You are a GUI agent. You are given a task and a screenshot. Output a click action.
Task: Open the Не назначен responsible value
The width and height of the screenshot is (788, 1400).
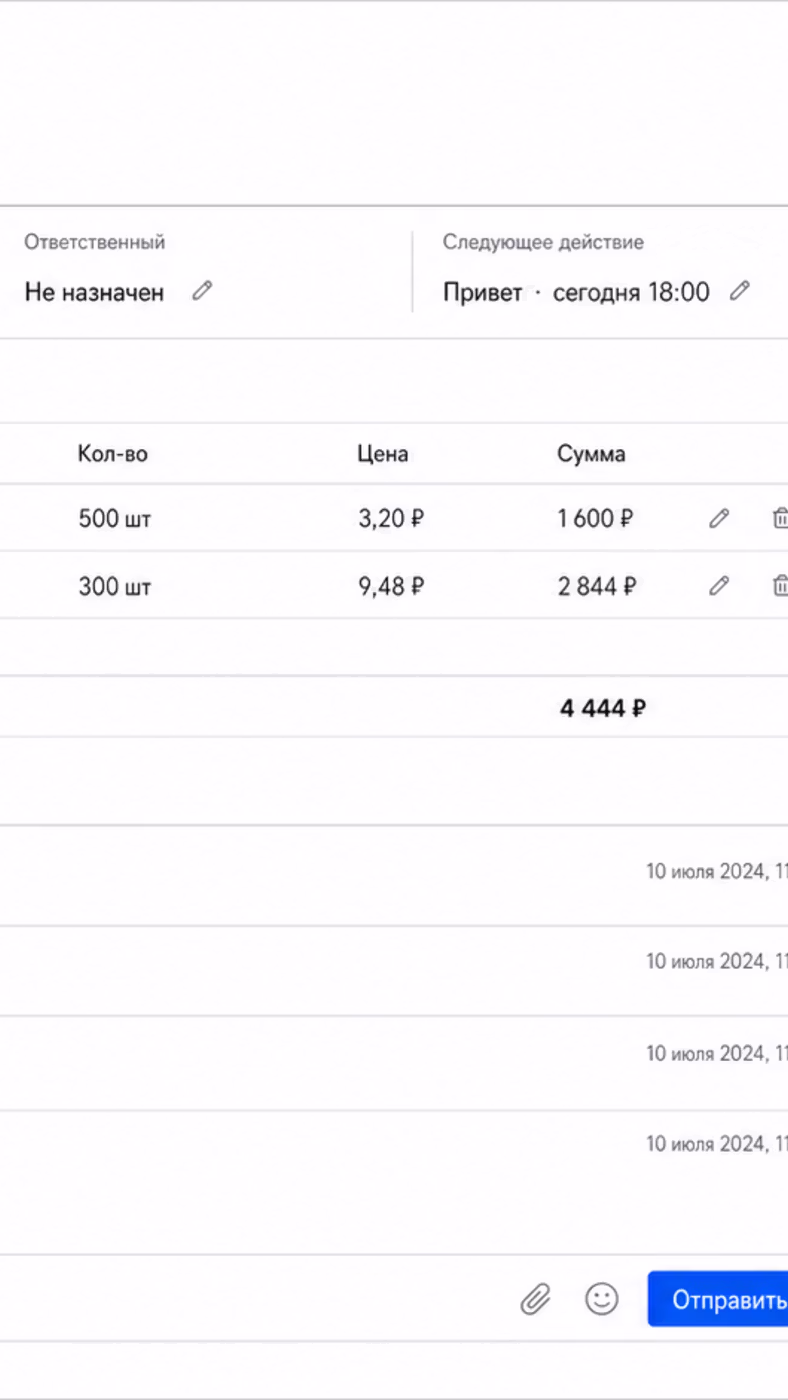click(x=94, y=292)
